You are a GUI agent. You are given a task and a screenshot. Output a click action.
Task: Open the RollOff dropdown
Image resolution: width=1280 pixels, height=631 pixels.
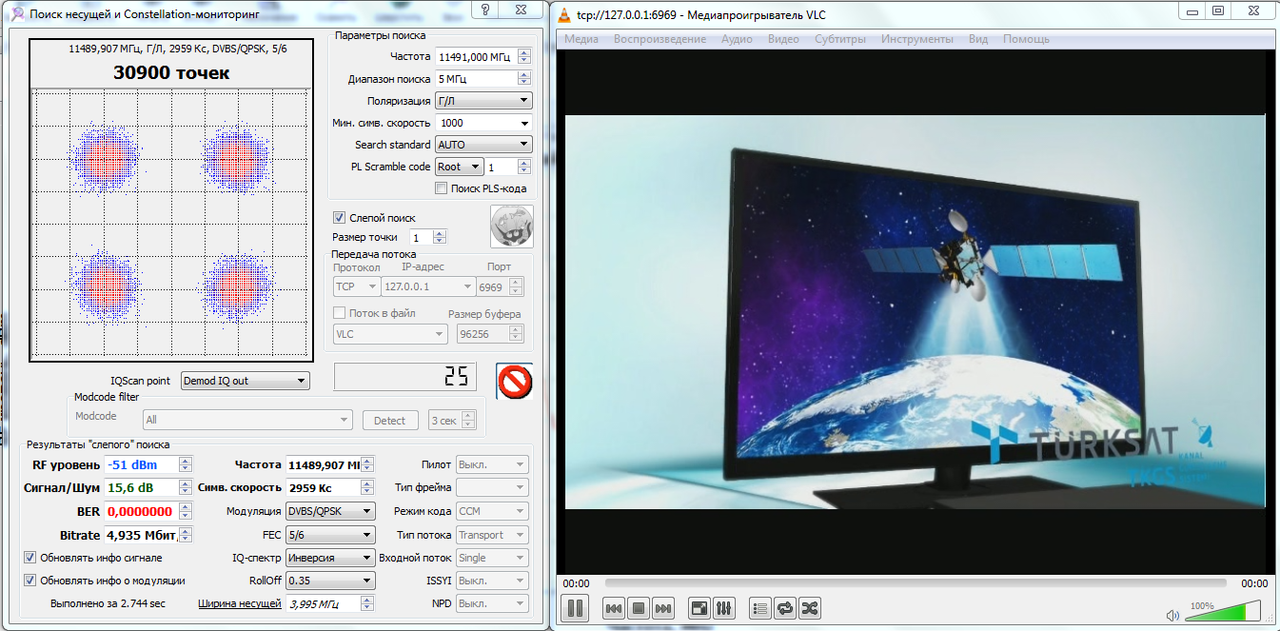pyautogui.click(x=329, y=580)
